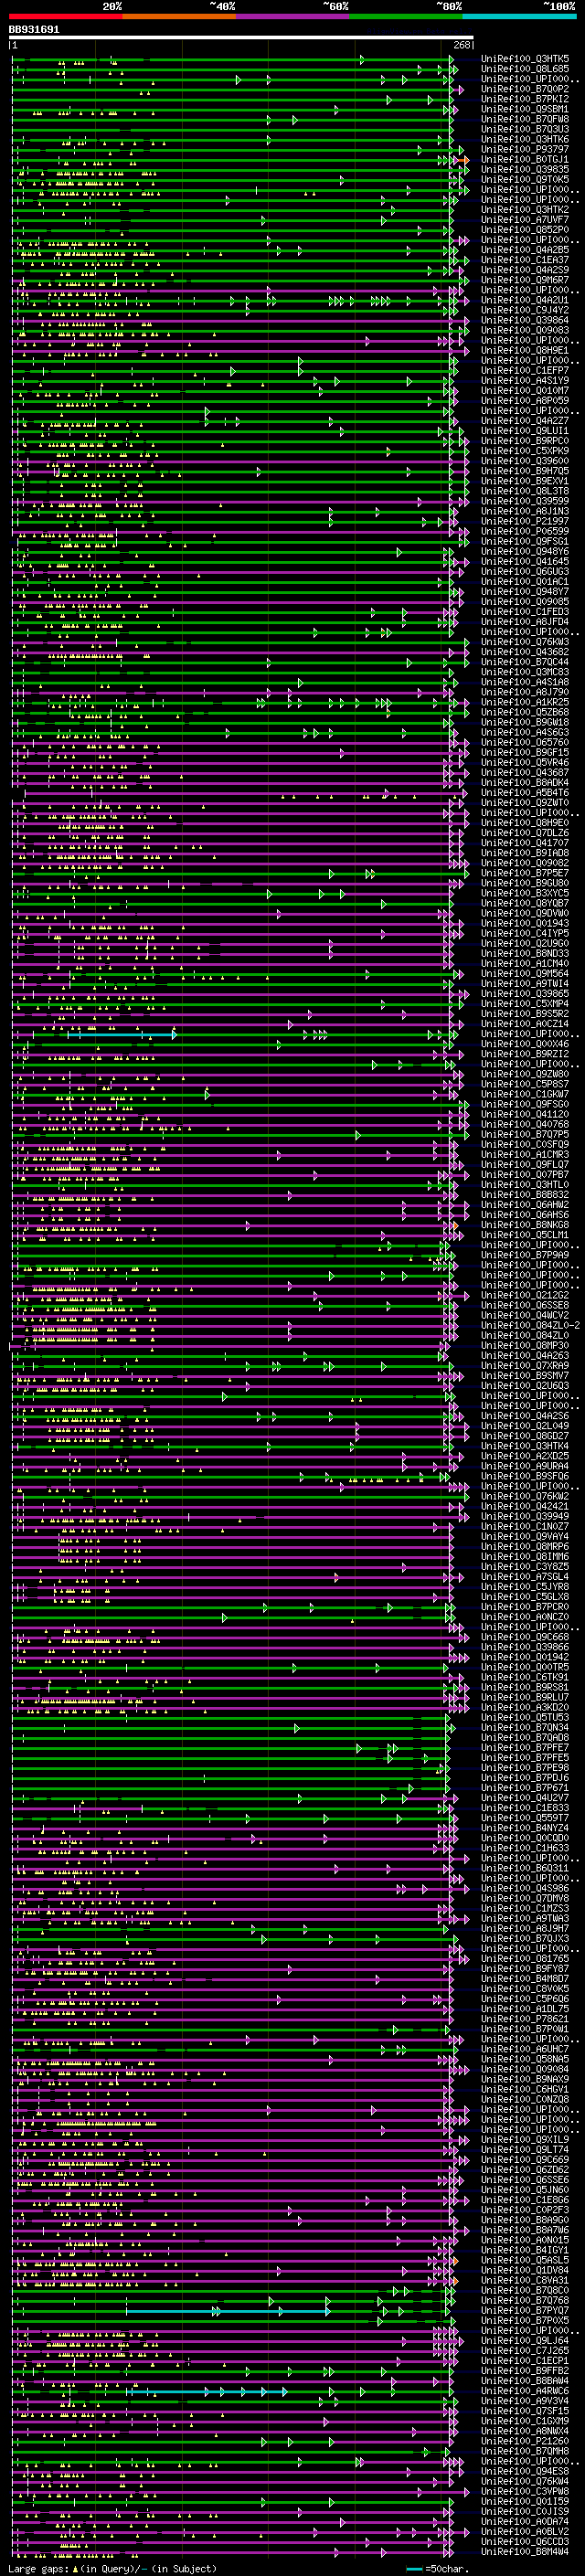Select hit label UniRef100_Q5ZB68
585x2576 pixels.
coord(525,712)
